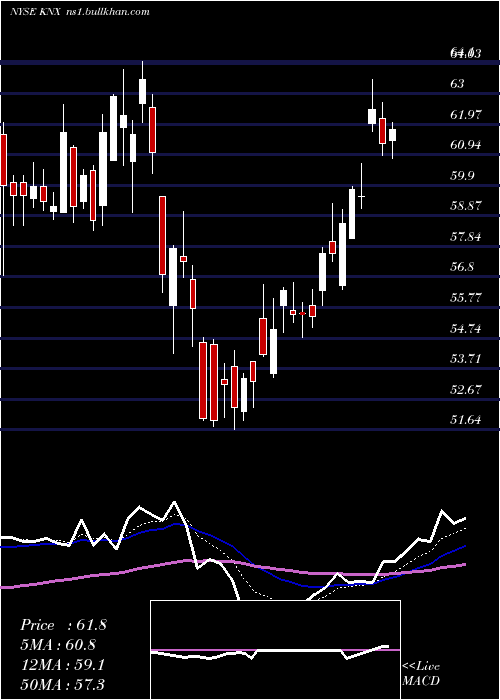
Task: Select the 53.71 price axis label
Action: tap(466, 358)
